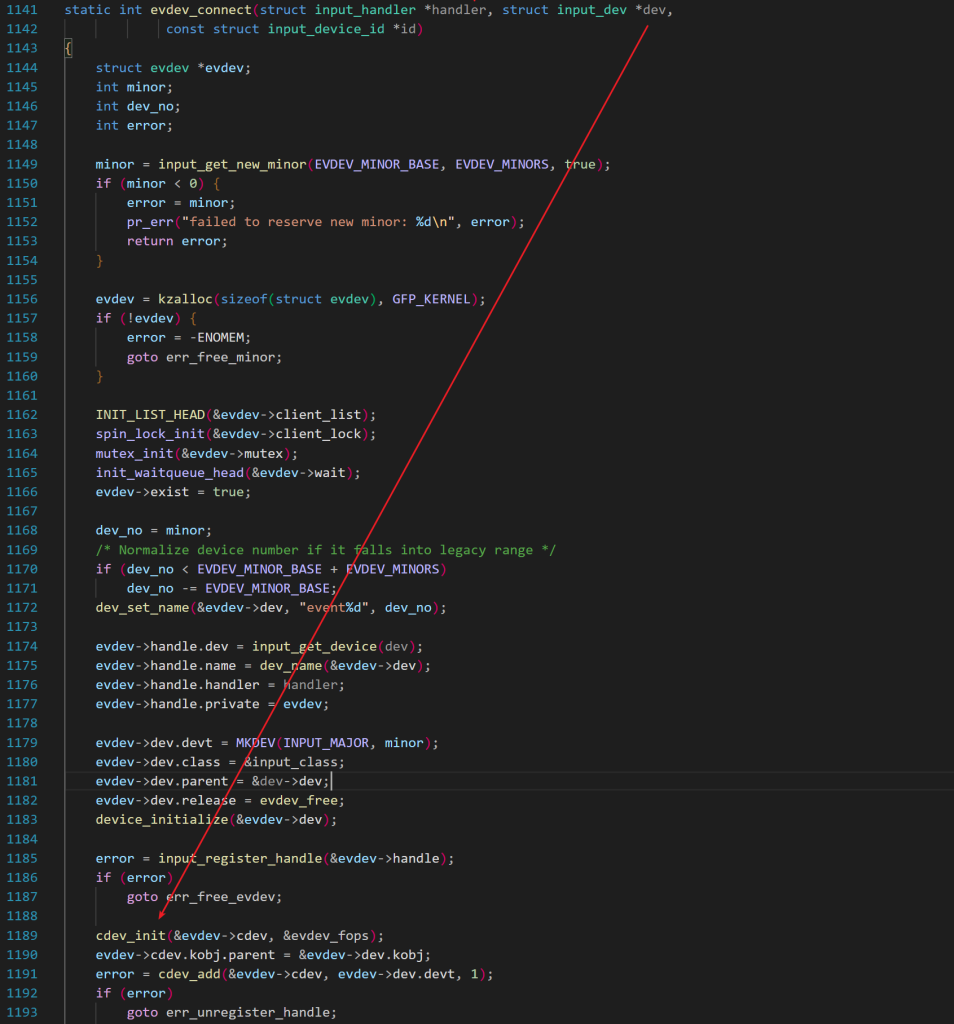Select line number 1181 in the gutter
The height and width of the screenshot is (1024, 954).
pos(22,781)
